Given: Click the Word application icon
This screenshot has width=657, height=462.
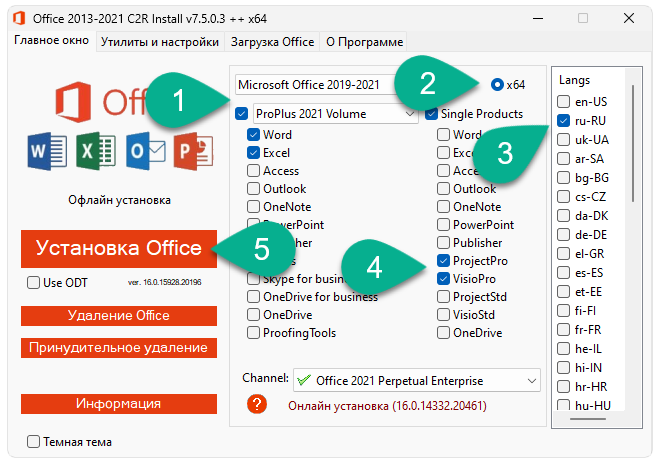Looking at the screenshot, I should click(47, 152).
